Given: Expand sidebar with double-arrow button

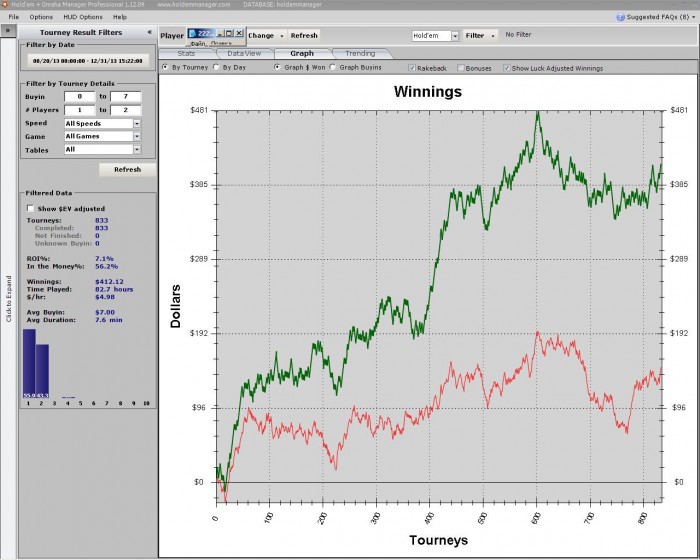Looking at the screenshot, I should pyautogui.click(x=8, y=31).
